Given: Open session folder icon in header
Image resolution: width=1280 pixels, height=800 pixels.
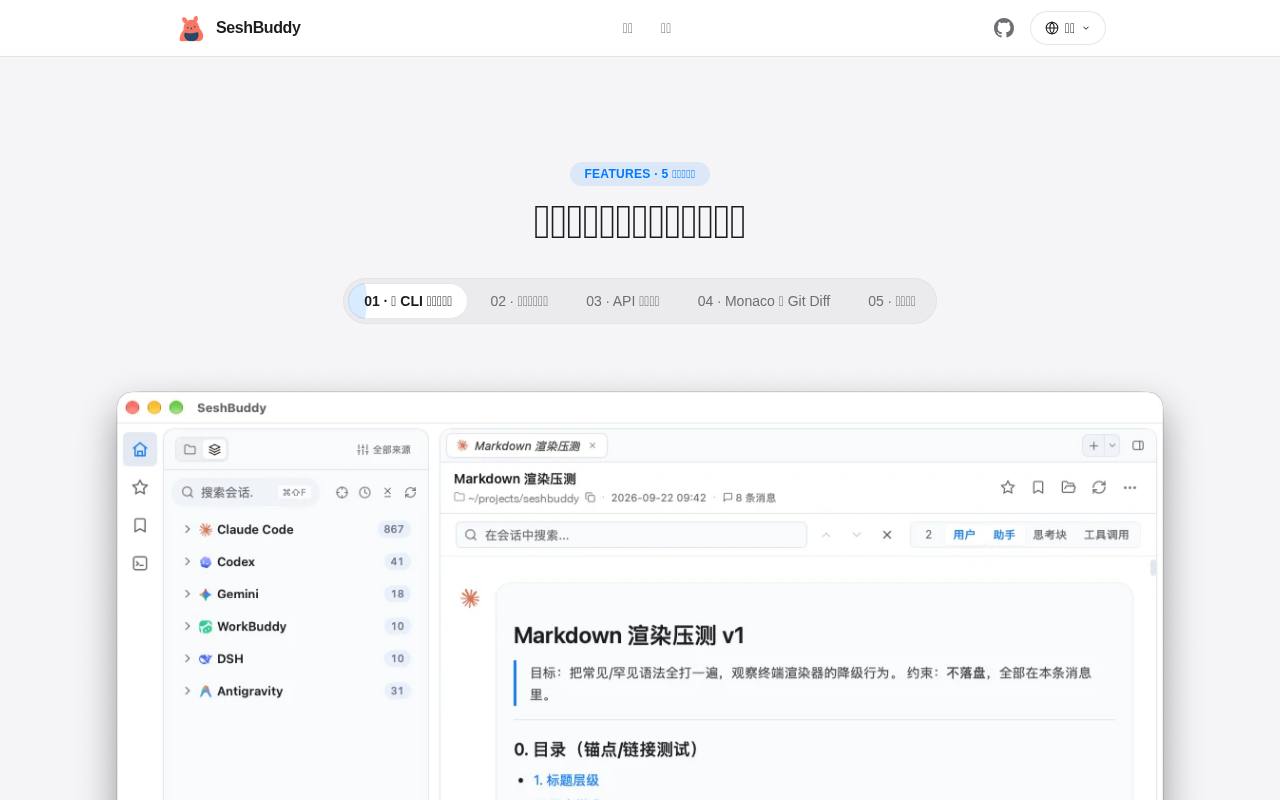Looking at the screenshot, I should tap(1069, 487).
